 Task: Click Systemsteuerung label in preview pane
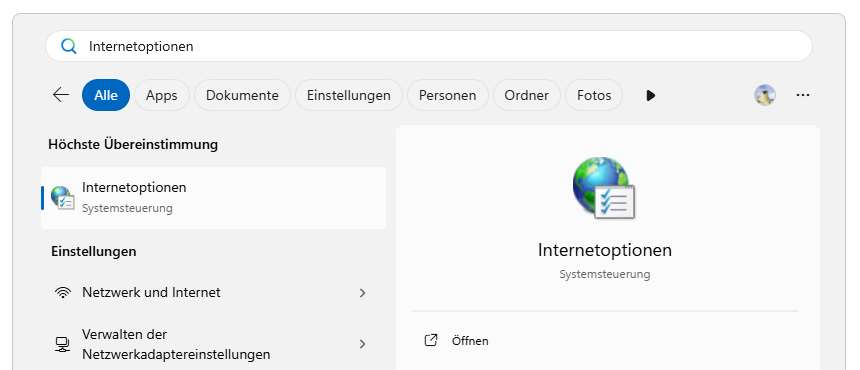click(x=604, y=274)
